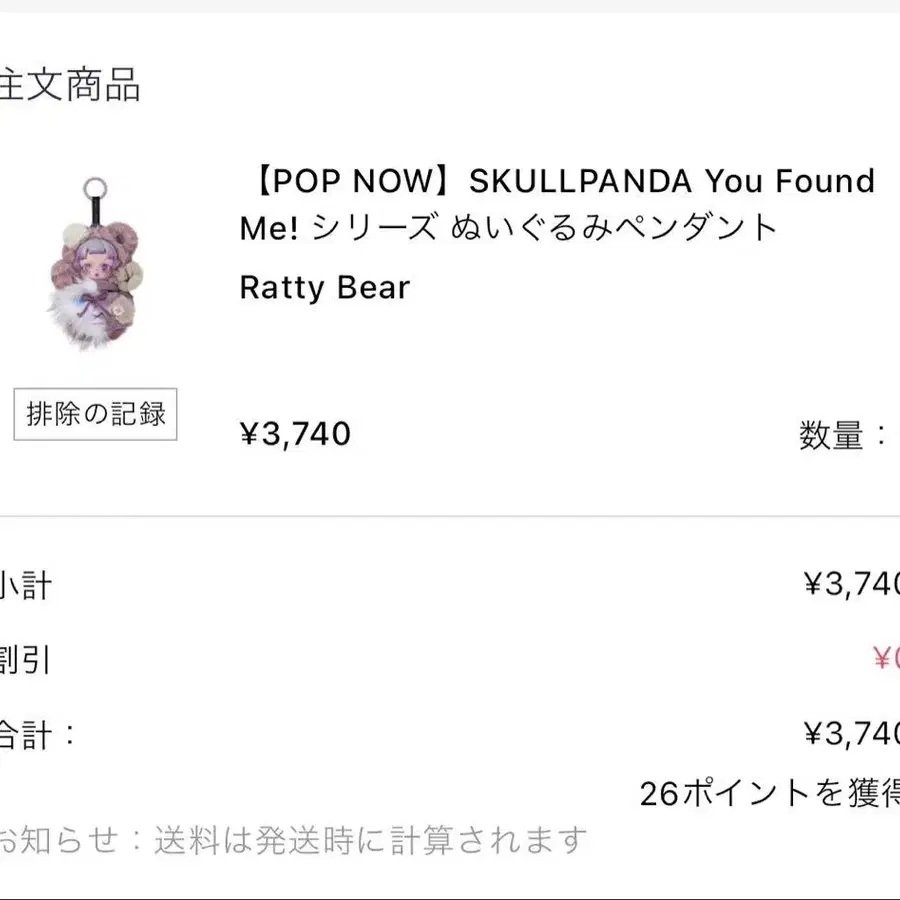This screenshot has height=900, width=900.
Task: Click the red discount amount value
Action: coord(884,659)
